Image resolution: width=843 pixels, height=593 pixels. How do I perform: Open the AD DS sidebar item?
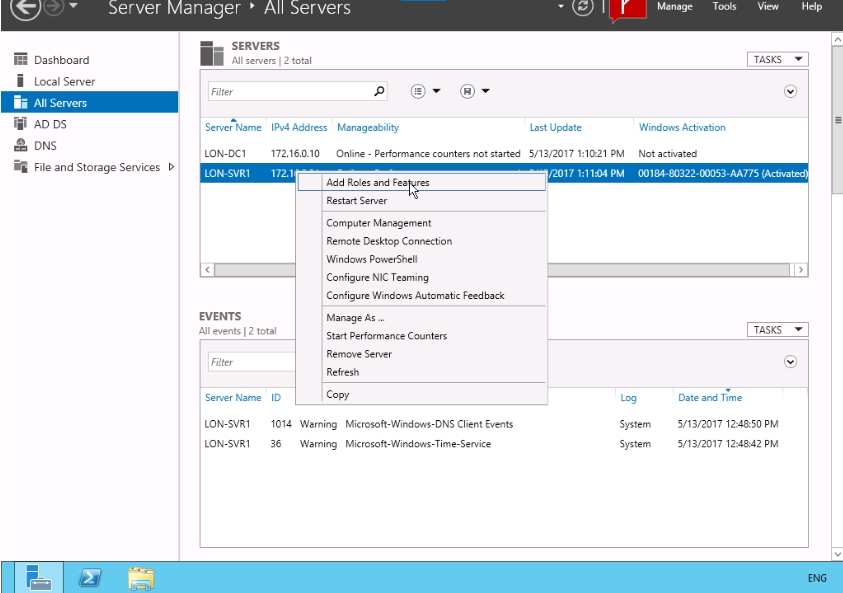[x=50, y=124]
